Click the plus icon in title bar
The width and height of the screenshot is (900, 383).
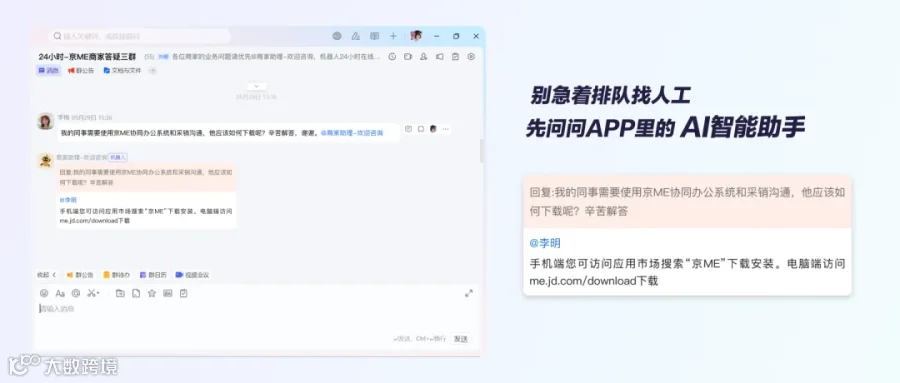(393, 36)
